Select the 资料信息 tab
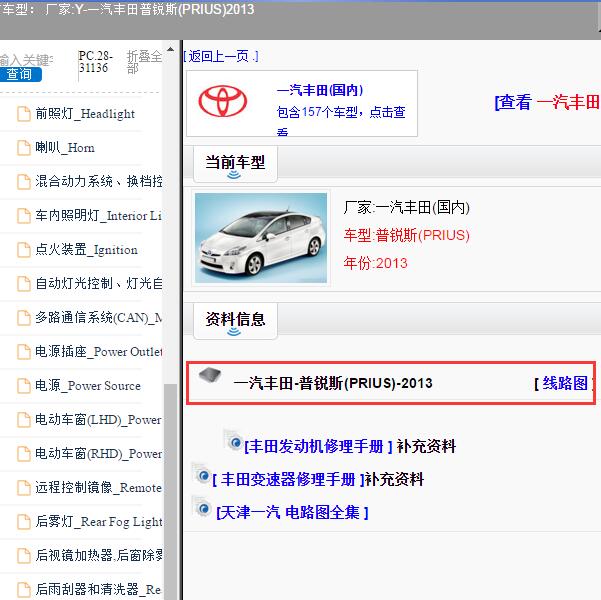The image size is (601, 600). (x=235, y=321)
